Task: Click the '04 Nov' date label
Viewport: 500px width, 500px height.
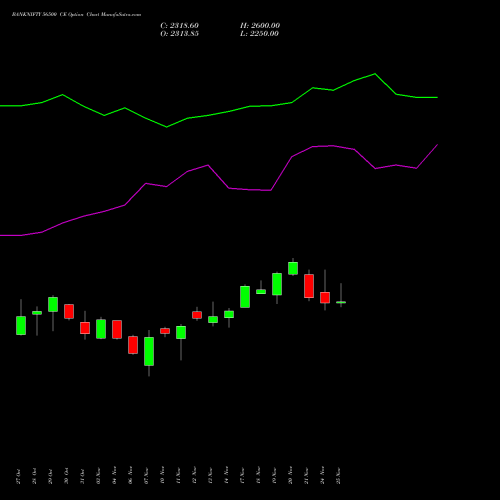Action: pos(114,476)
